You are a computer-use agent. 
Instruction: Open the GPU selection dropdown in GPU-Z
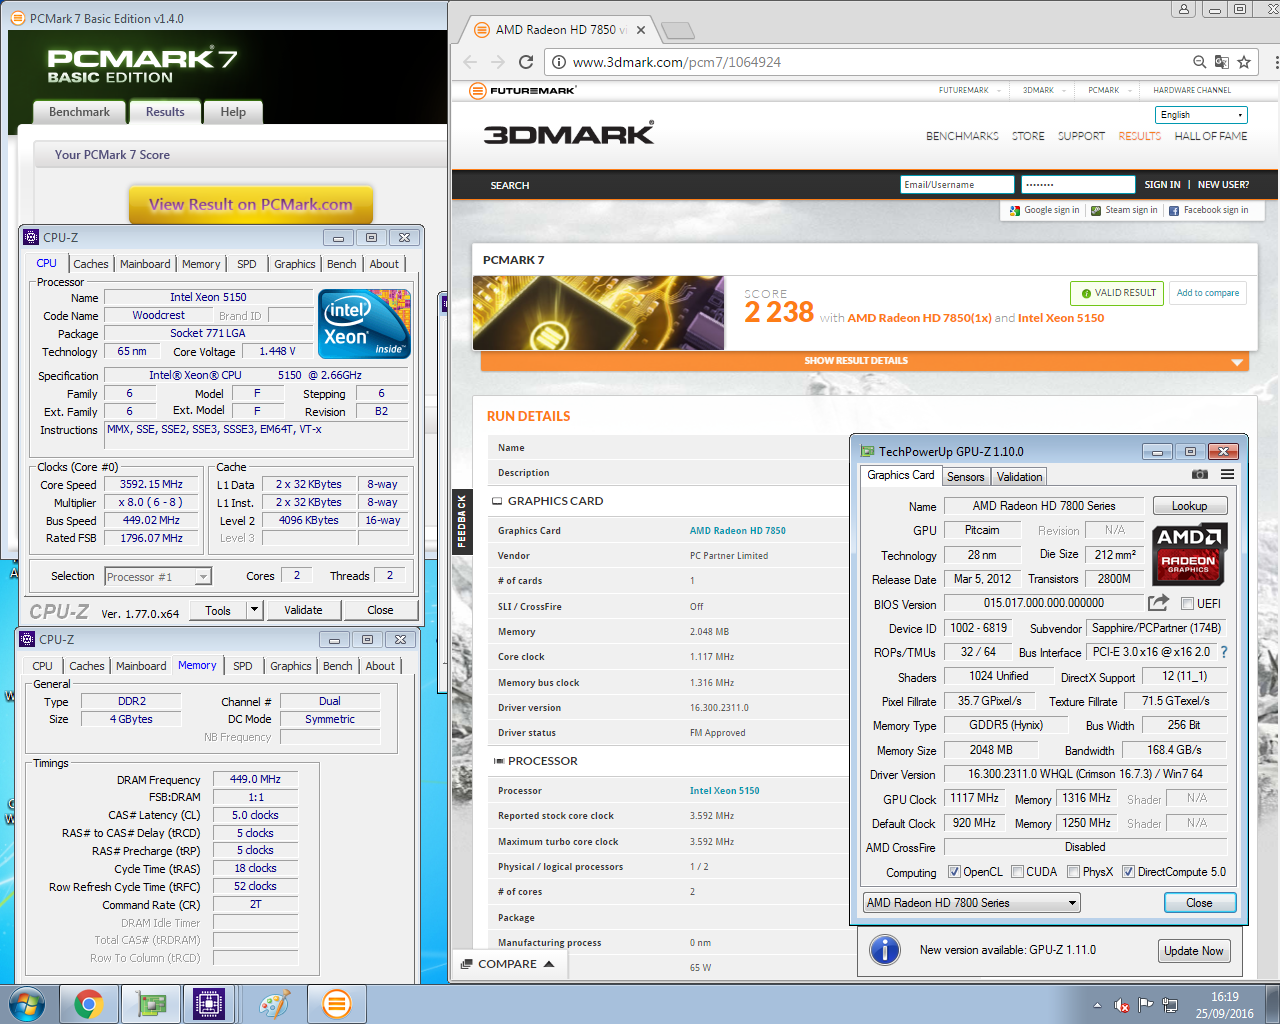click(971, 903)
